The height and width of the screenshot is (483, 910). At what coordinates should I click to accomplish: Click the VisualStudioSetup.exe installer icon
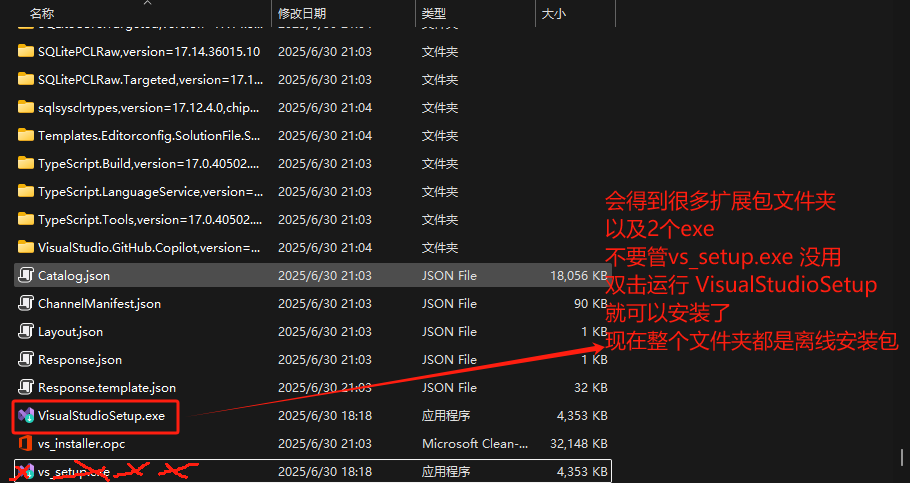pos(26,415)
